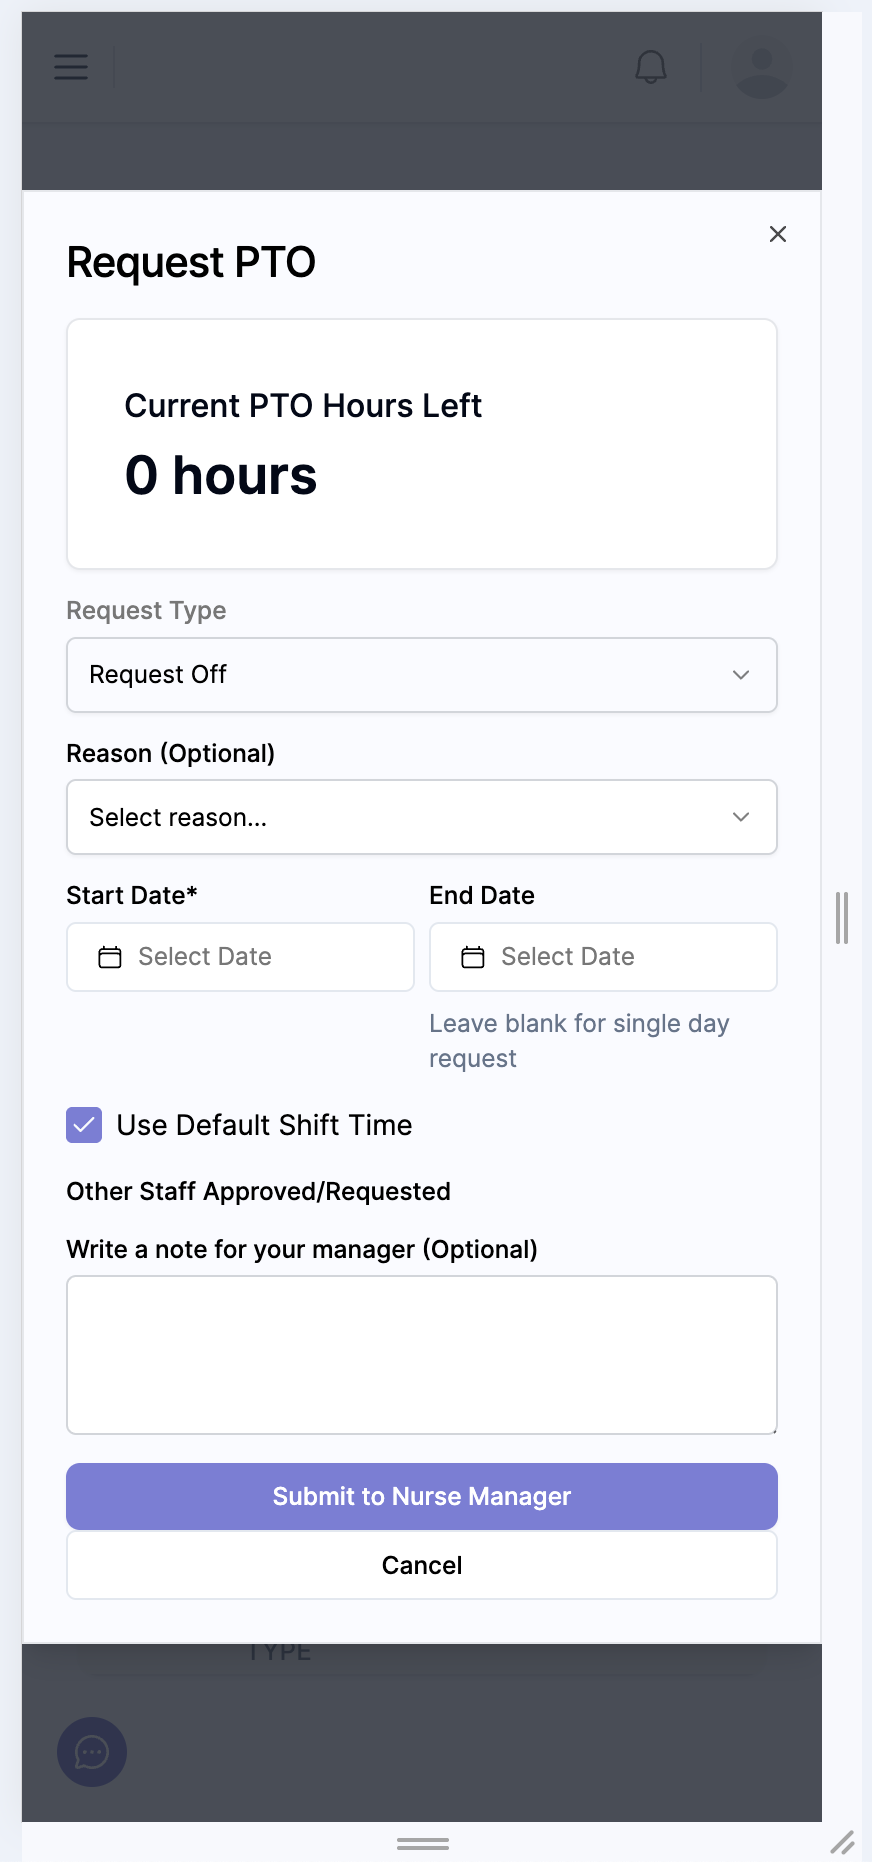Close the Request PTO dialog
The height and width of the screenshot is (1862, 872).
778,234
